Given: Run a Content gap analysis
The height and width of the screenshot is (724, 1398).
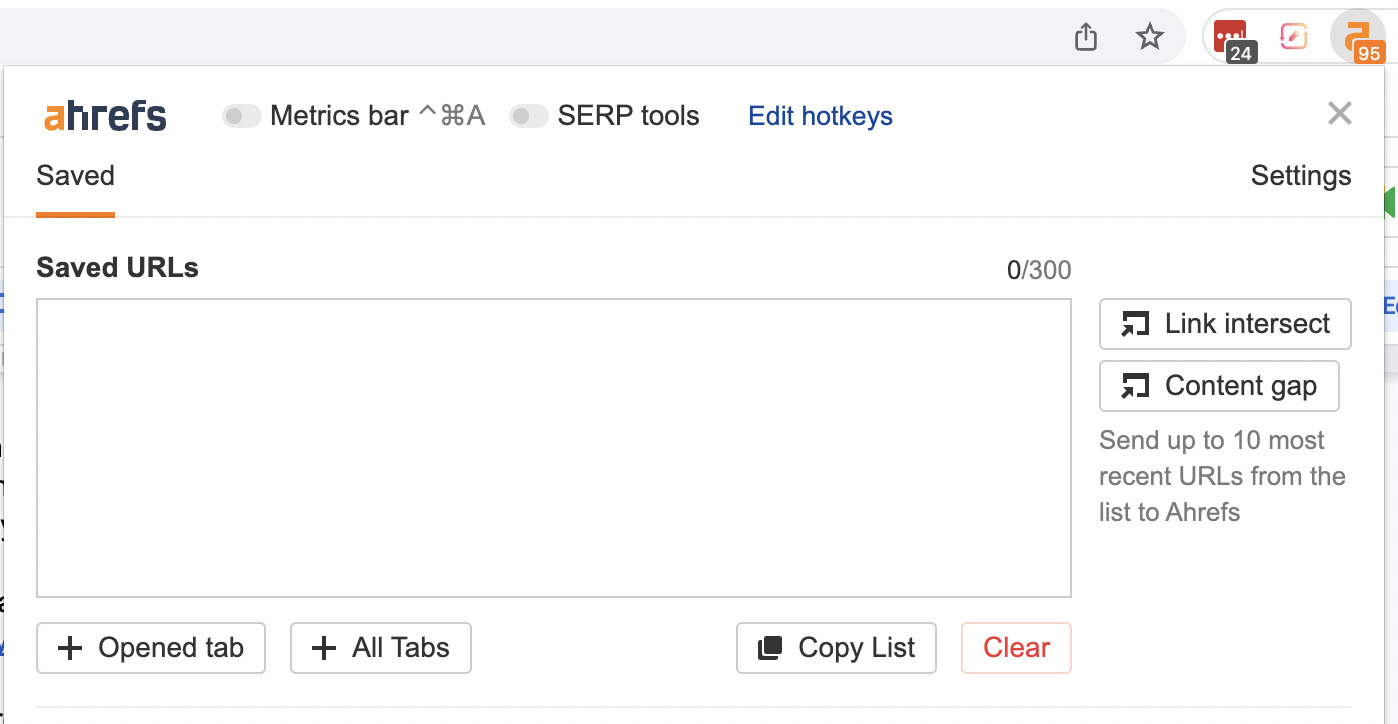Looking at the screenshot, I should pos(1218,385).
